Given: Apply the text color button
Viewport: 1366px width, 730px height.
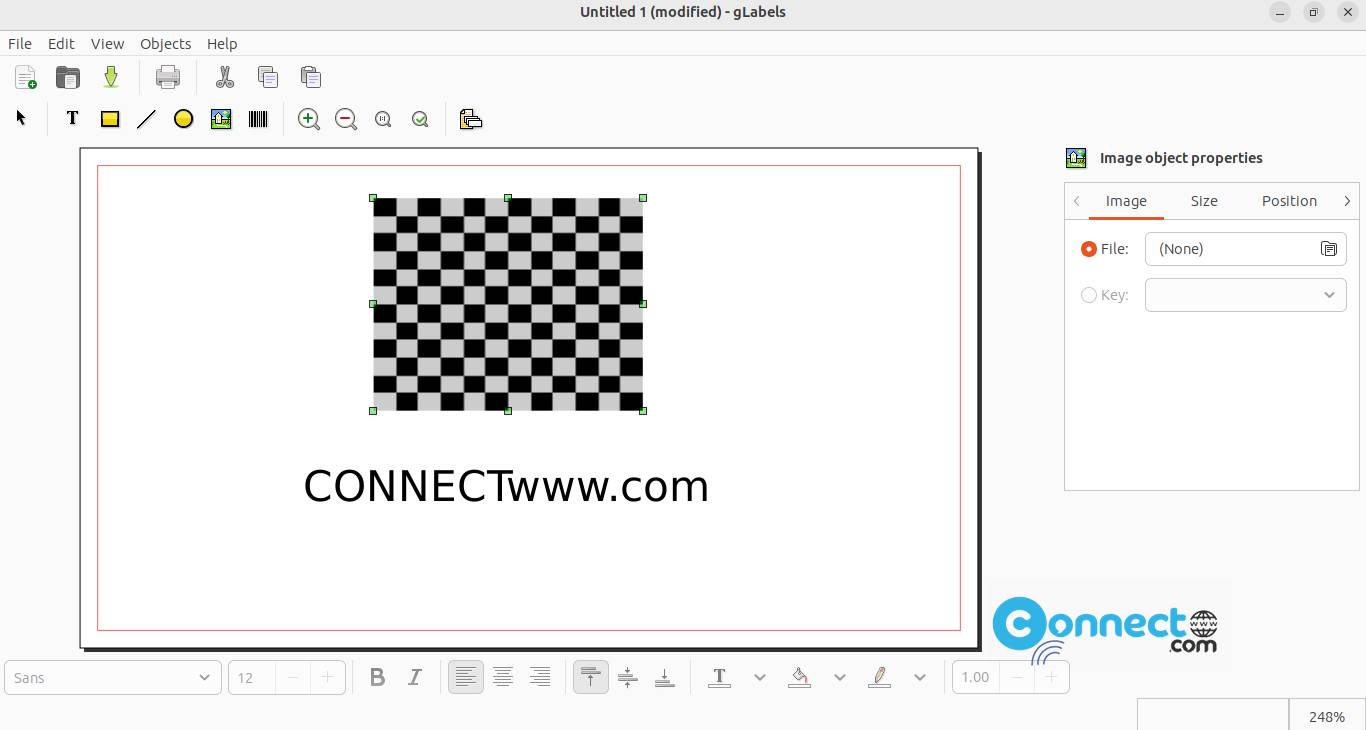Looking at the screenshot, I should point(719,677).
